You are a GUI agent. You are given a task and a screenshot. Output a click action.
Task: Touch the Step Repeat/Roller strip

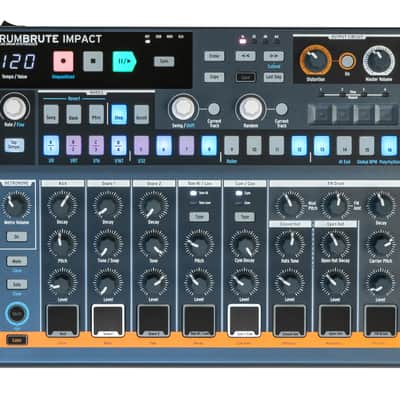point(353,114)
